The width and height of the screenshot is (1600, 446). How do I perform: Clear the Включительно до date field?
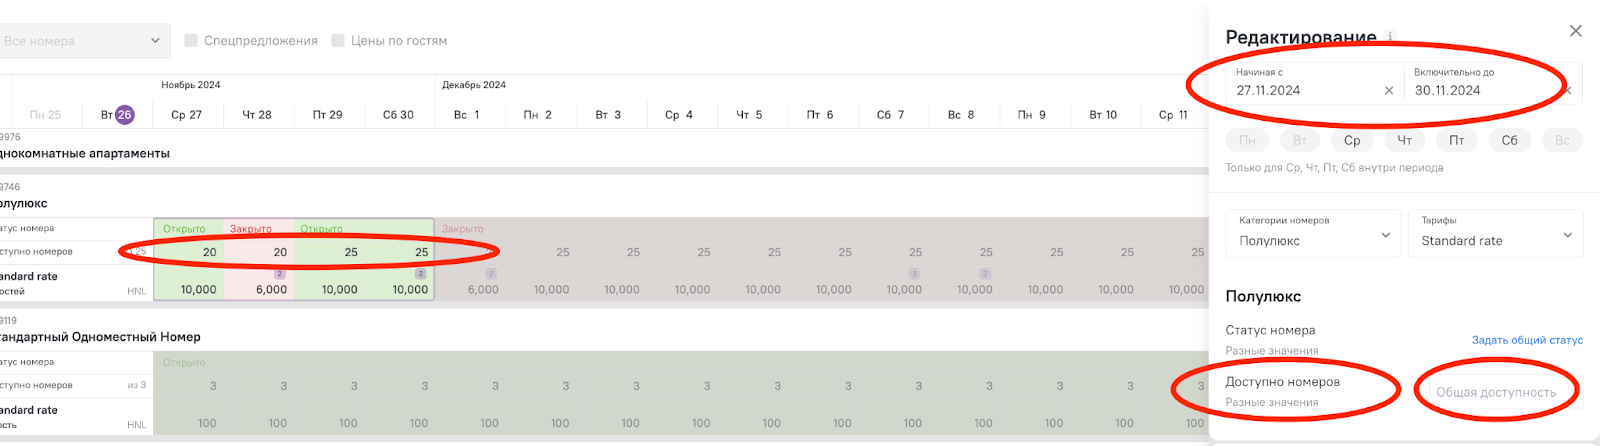(x=1568, y=90)
